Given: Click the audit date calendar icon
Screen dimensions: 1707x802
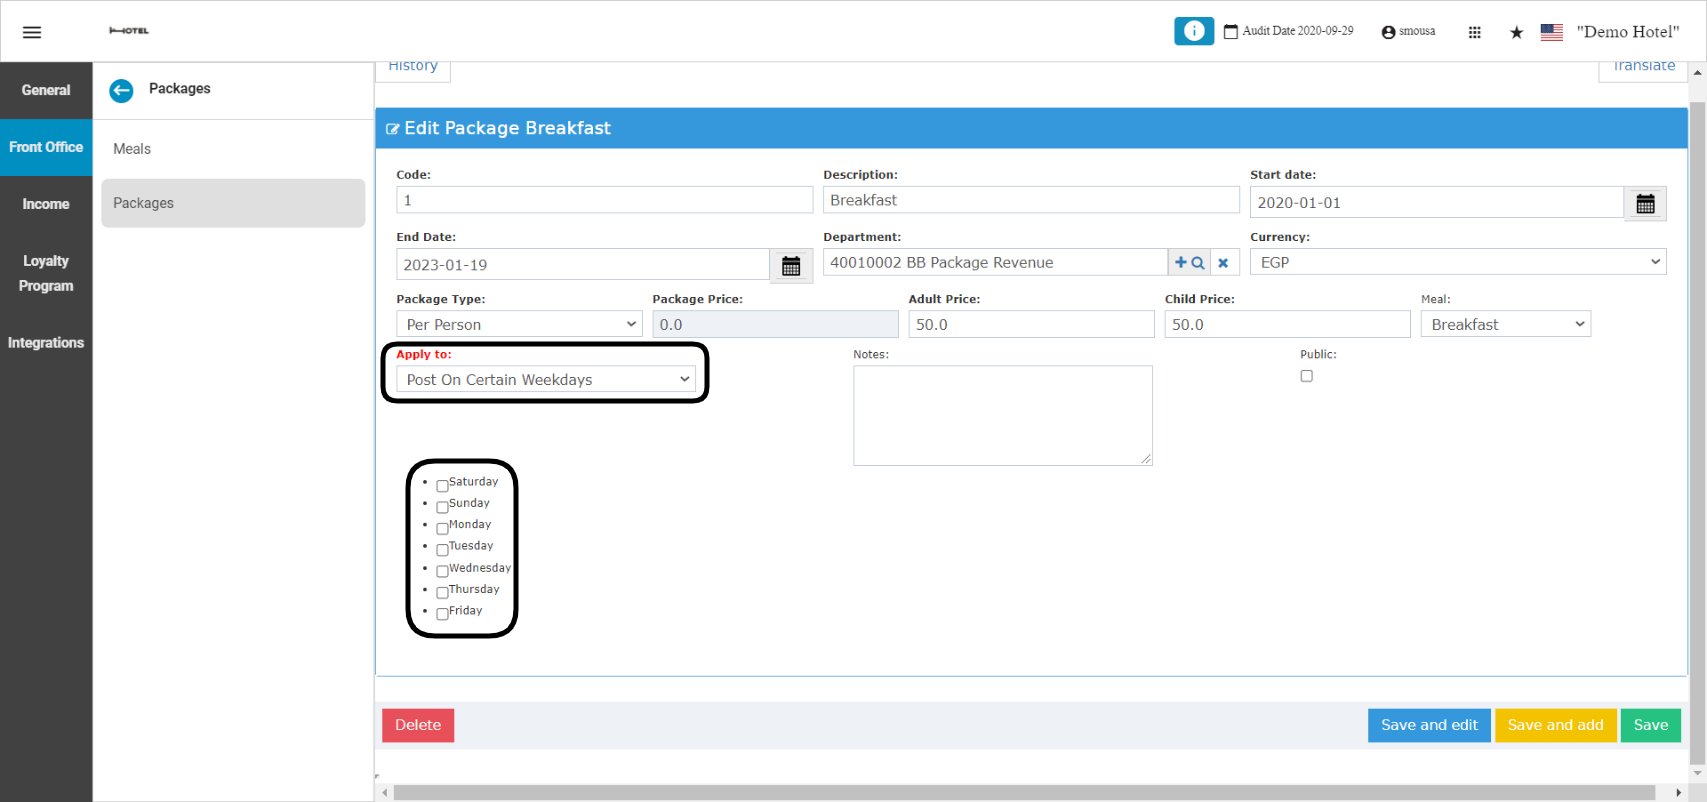Looking at the screenshot, I should coord(1231,32).
